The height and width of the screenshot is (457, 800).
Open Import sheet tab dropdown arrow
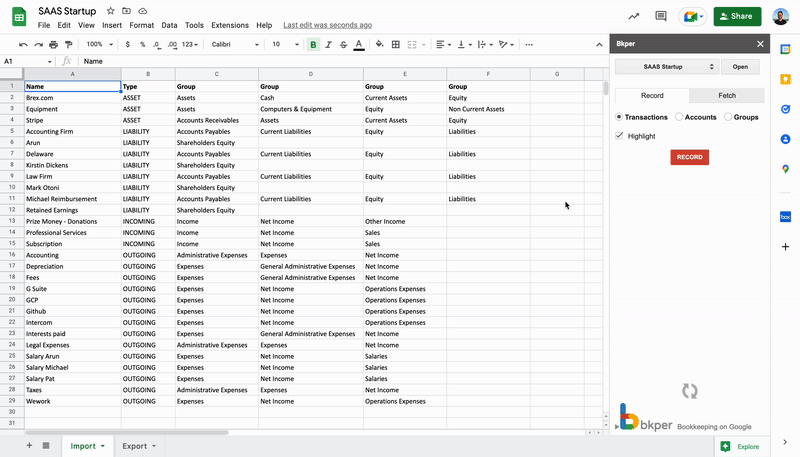point(103,446)
